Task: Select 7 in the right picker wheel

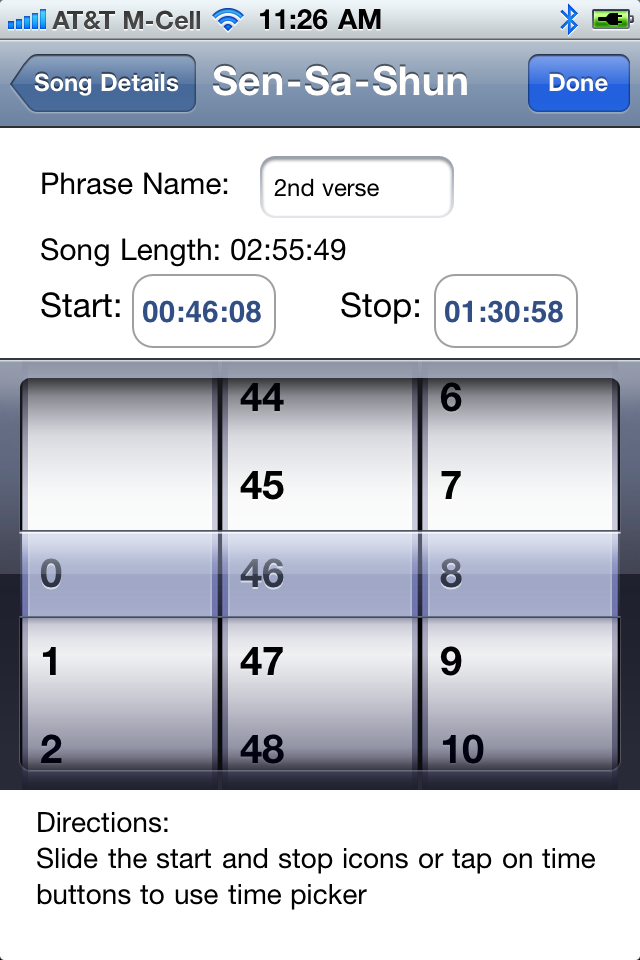Action: (x=451, y=486)
